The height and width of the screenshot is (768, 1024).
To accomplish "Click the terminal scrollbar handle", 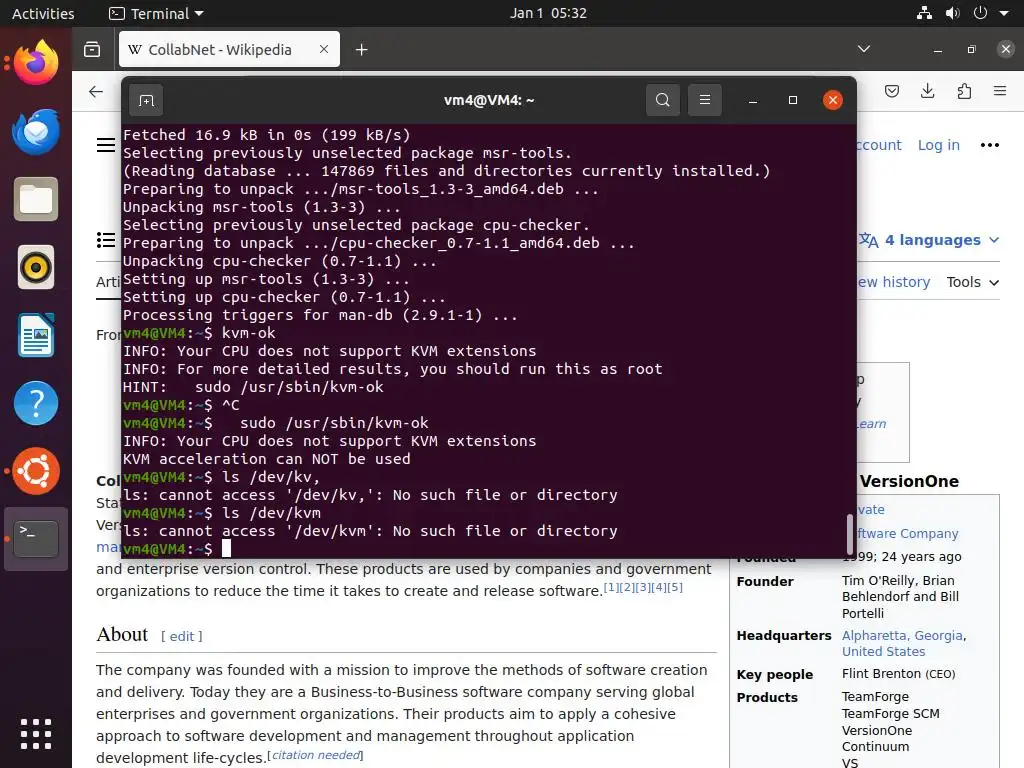I will coord(850,534).
